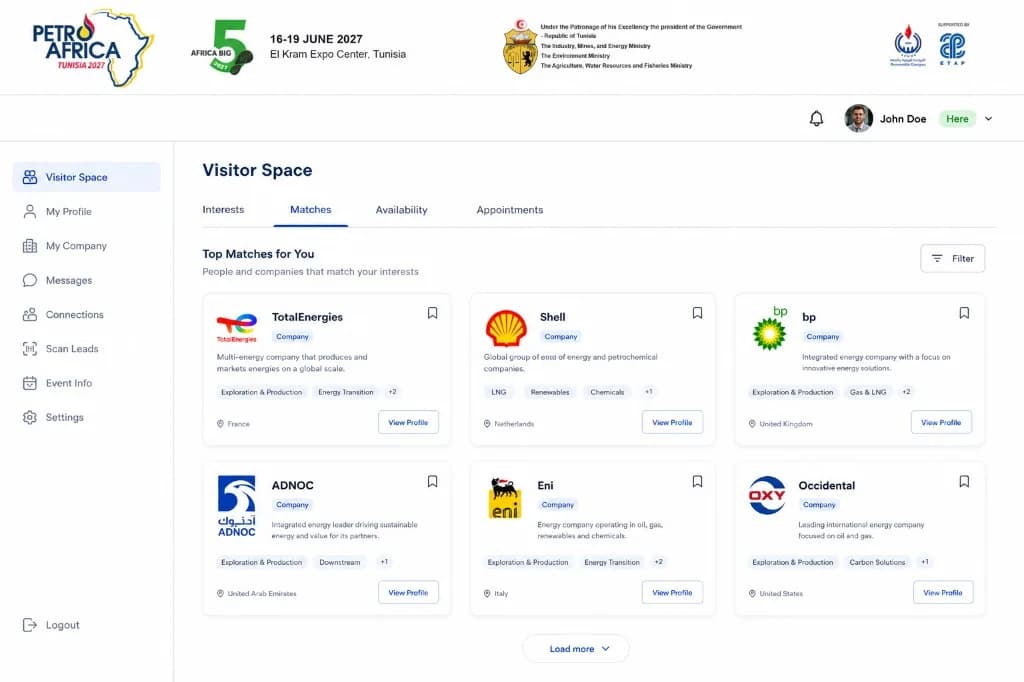Click the Connections people icon
The height and width of the screenshot is (682, 1024).
click(30, 314)
